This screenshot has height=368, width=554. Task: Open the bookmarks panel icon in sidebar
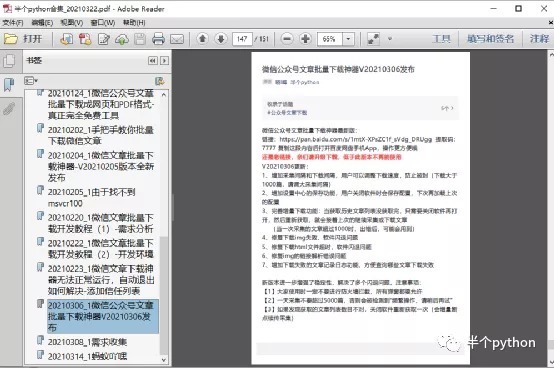coord(9,85)
